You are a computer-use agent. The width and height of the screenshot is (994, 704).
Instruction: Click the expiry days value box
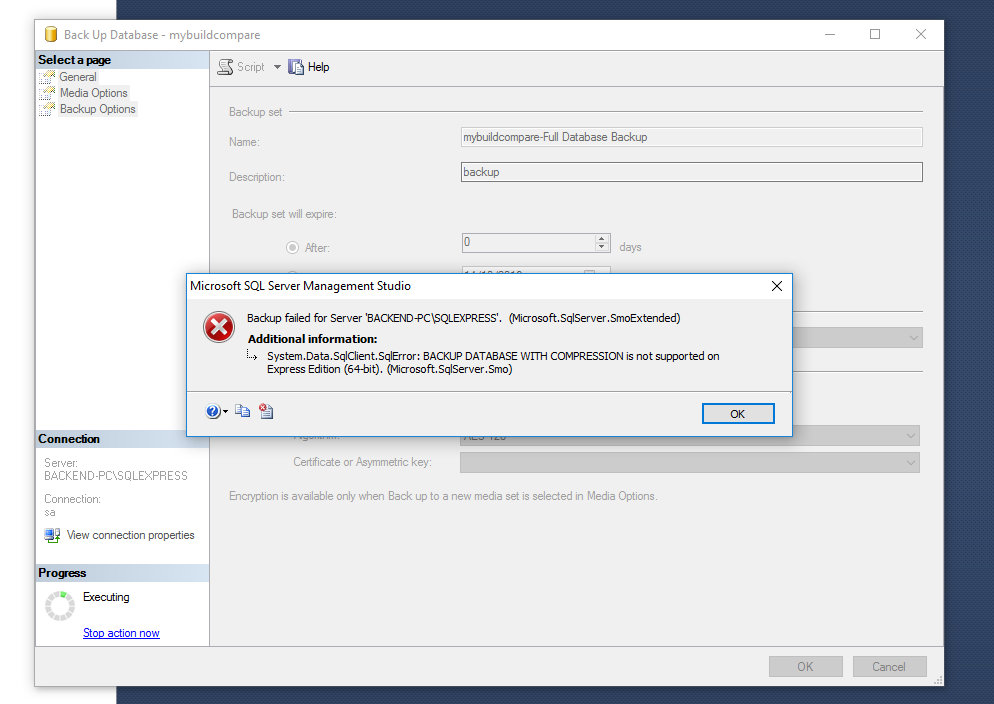pos(529,243)
